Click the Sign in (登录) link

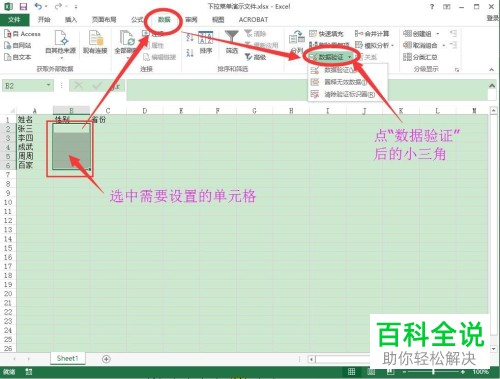(493, 18)
